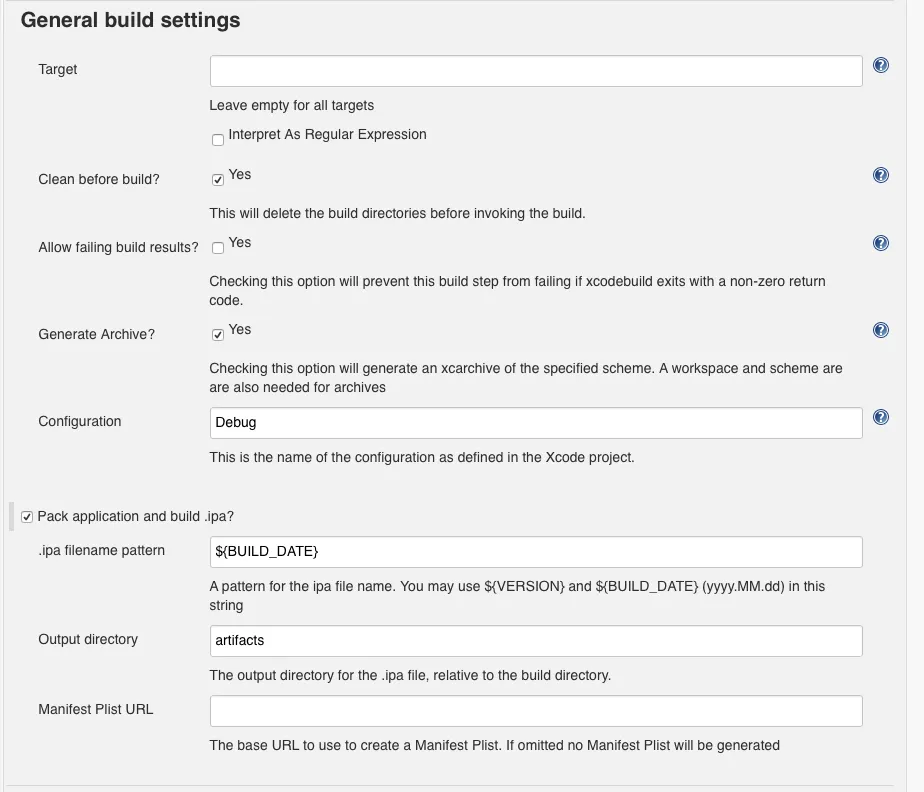Focus the empty Target input field
This screenshot has width=924, height=792.
tap(535, 70)
